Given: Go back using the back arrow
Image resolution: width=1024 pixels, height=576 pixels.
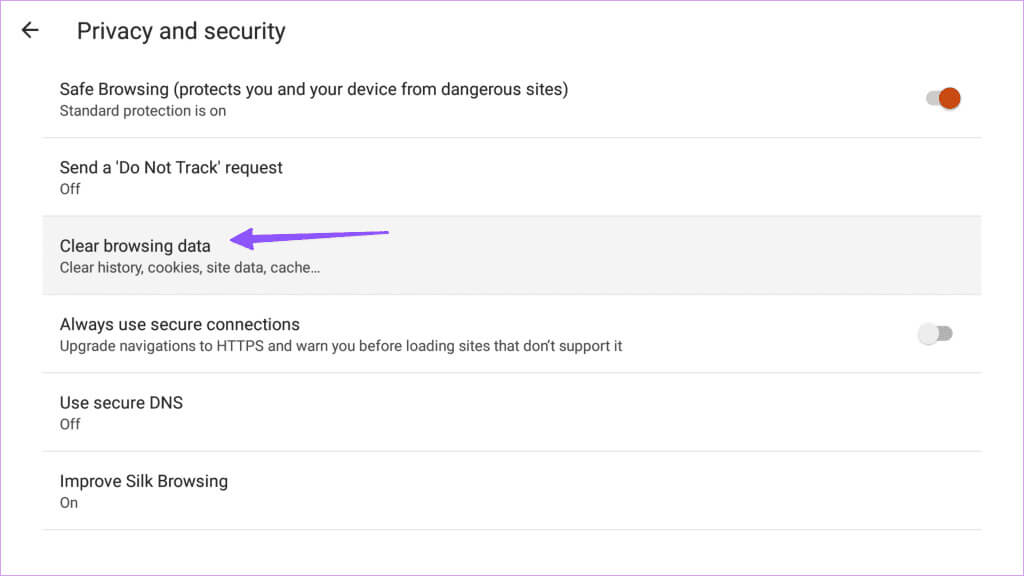Looking at the screenshot, I should 30,30.
